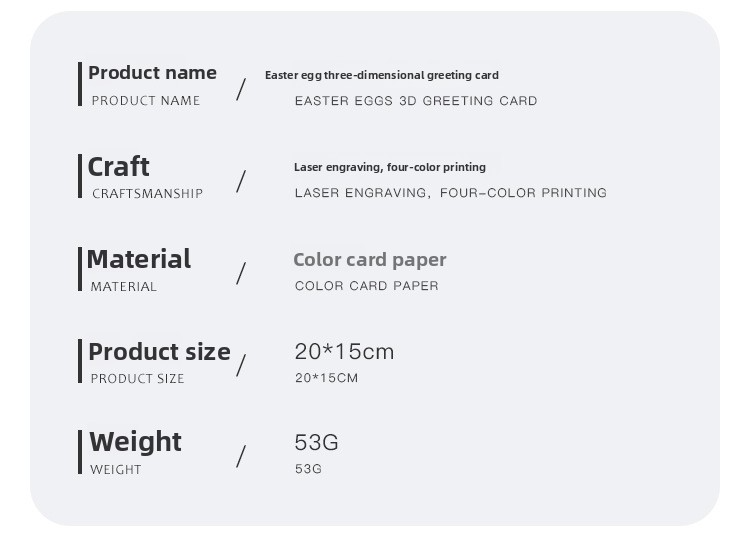Click the Laser engraving, four-color printing text
The image size is (750, 542).
(390, 167)
